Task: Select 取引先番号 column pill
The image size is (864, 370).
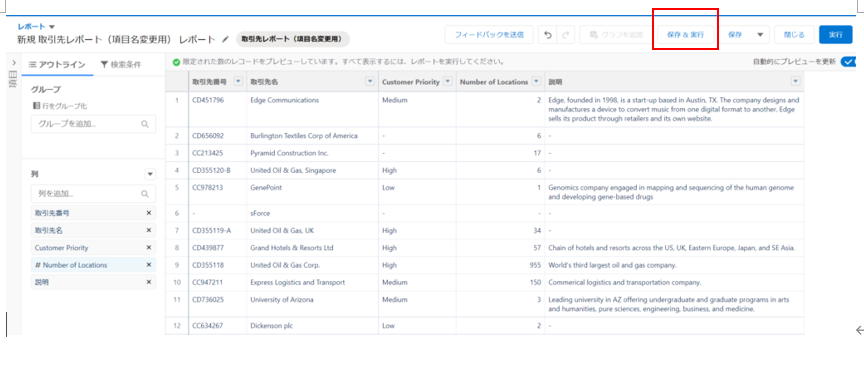Action: point(93,213)
